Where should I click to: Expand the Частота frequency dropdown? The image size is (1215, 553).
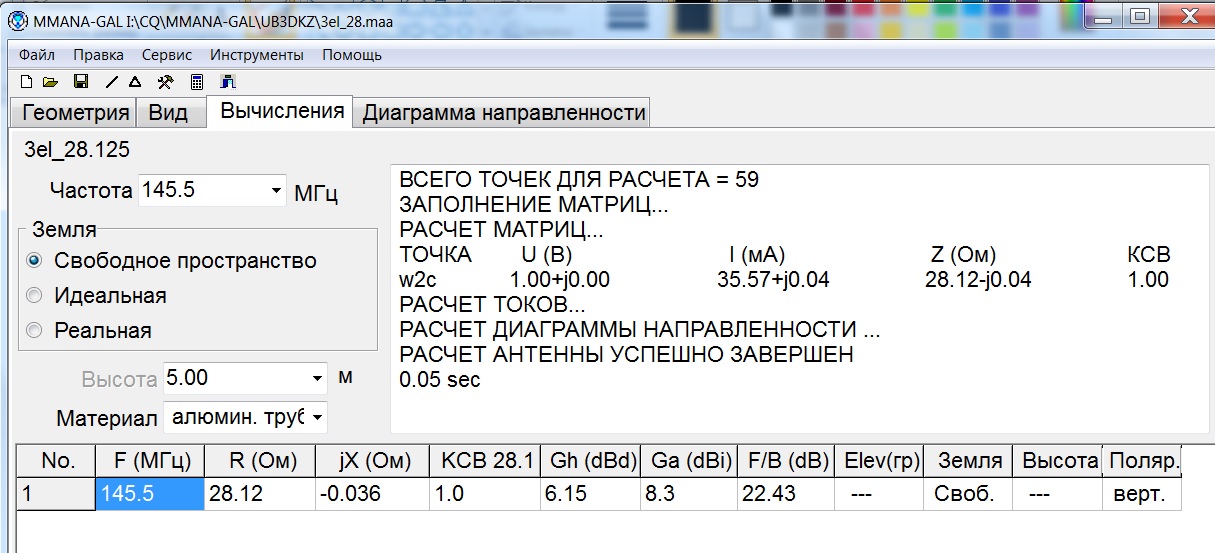click(x=276, y=190)
